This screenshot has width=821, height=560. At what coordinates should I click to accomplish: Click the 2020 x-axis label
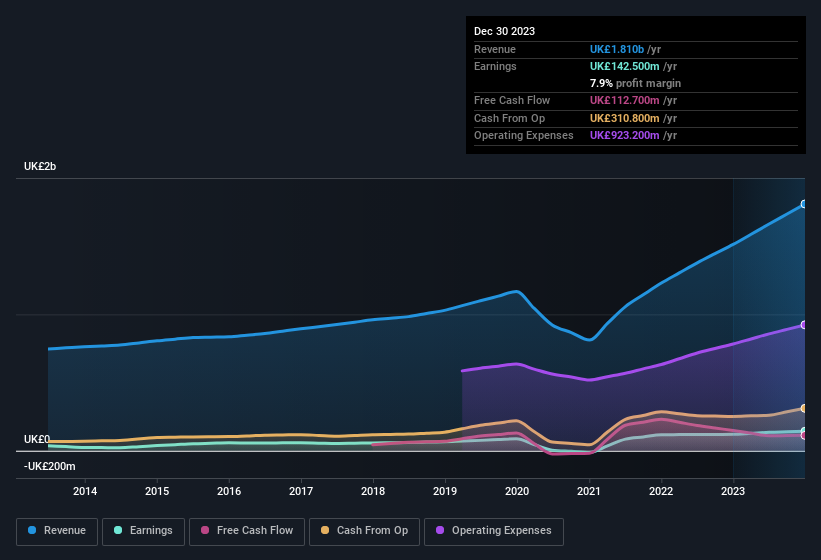point(517,491)
